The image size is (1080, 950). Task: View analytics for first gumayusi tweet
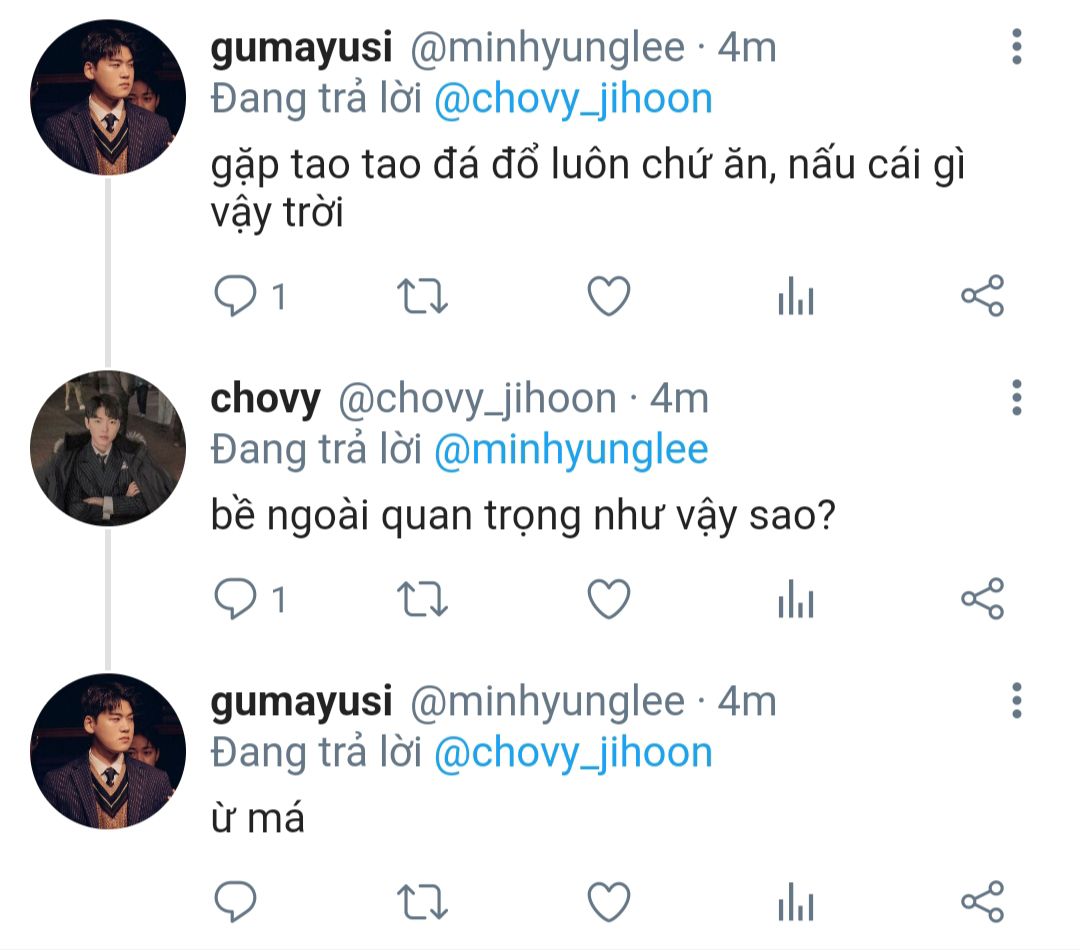[796, 298]
